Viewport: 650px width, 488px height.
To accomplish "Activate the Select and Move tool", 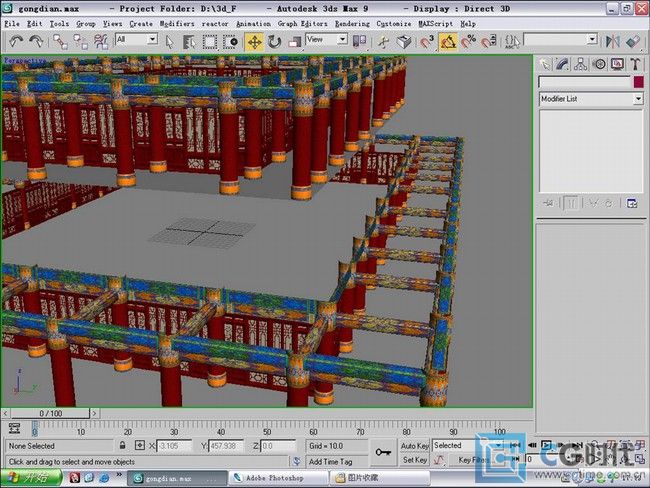I will (x=255, y=41).
